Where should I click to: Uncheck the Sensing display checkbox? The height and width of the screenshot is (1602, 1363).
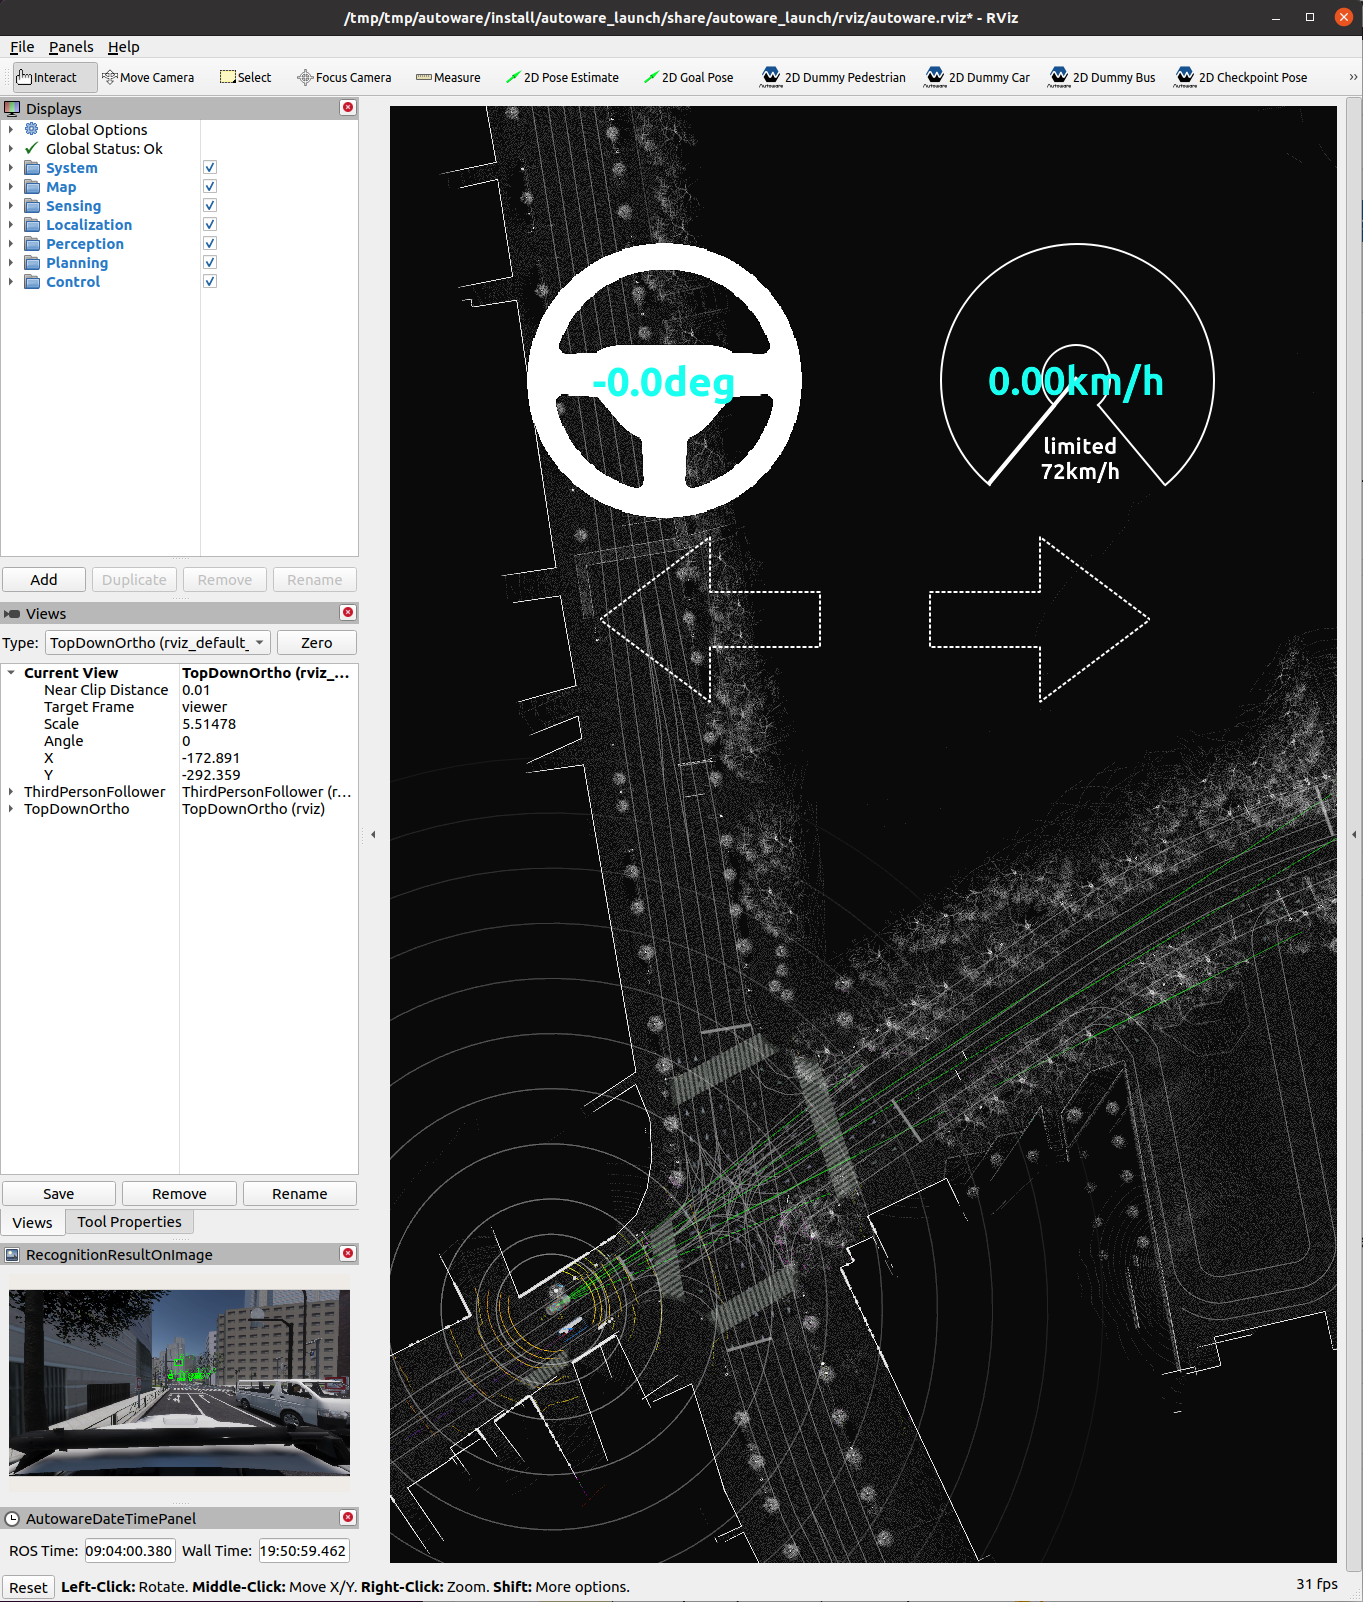pos(210,206)
